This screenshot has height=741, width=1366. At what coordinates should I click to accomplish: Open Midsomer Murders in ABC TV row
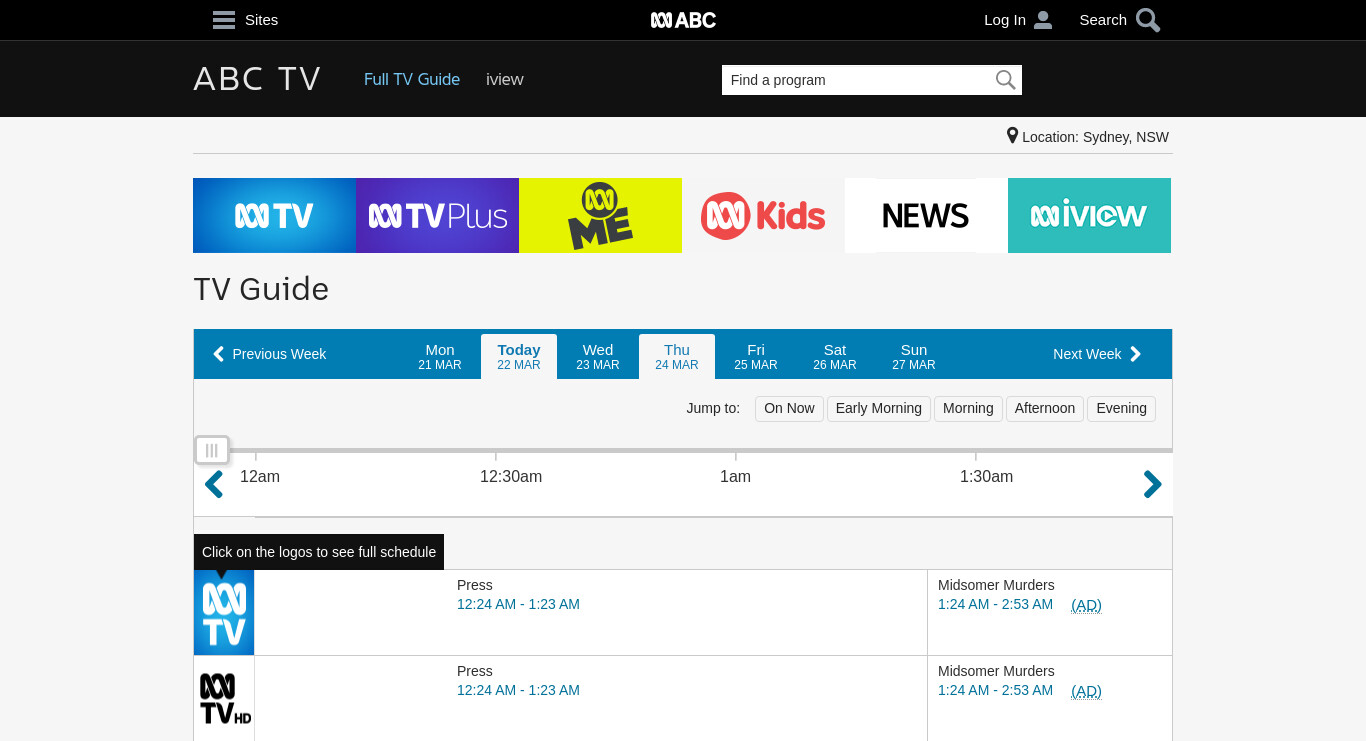pyautogui.click(x=996, y=585)
